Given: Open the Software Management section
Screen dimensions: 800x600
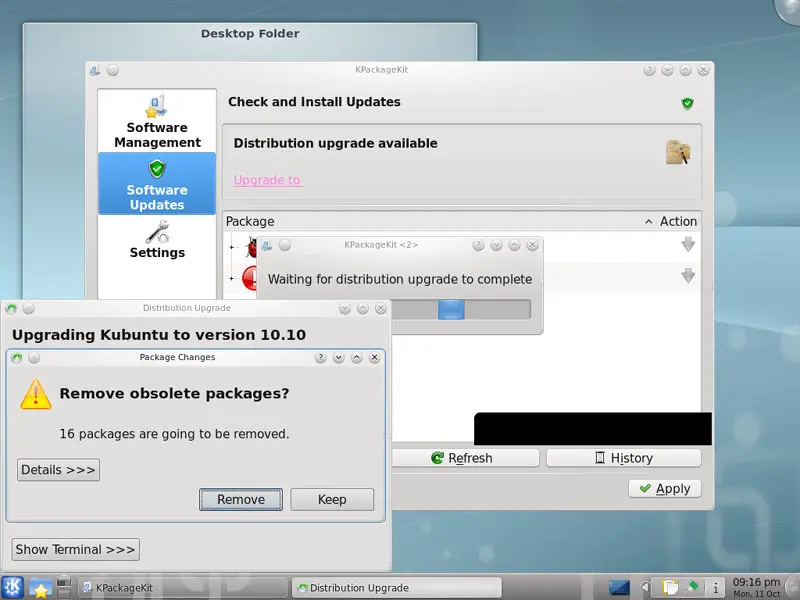Looking at the screenshot, I should (x=157, y=122).
